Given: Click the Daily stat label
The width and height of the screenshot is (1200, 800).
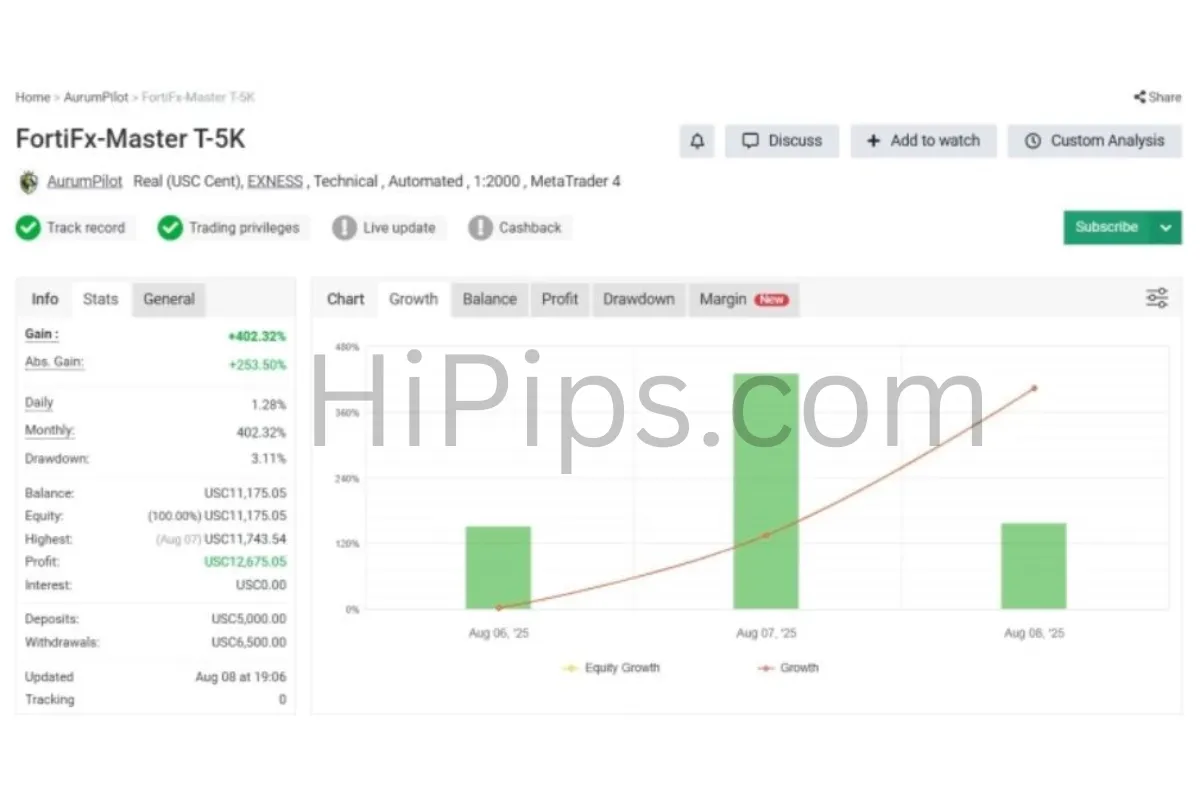Looking at the screenshot, I should (x=39, y=403).
